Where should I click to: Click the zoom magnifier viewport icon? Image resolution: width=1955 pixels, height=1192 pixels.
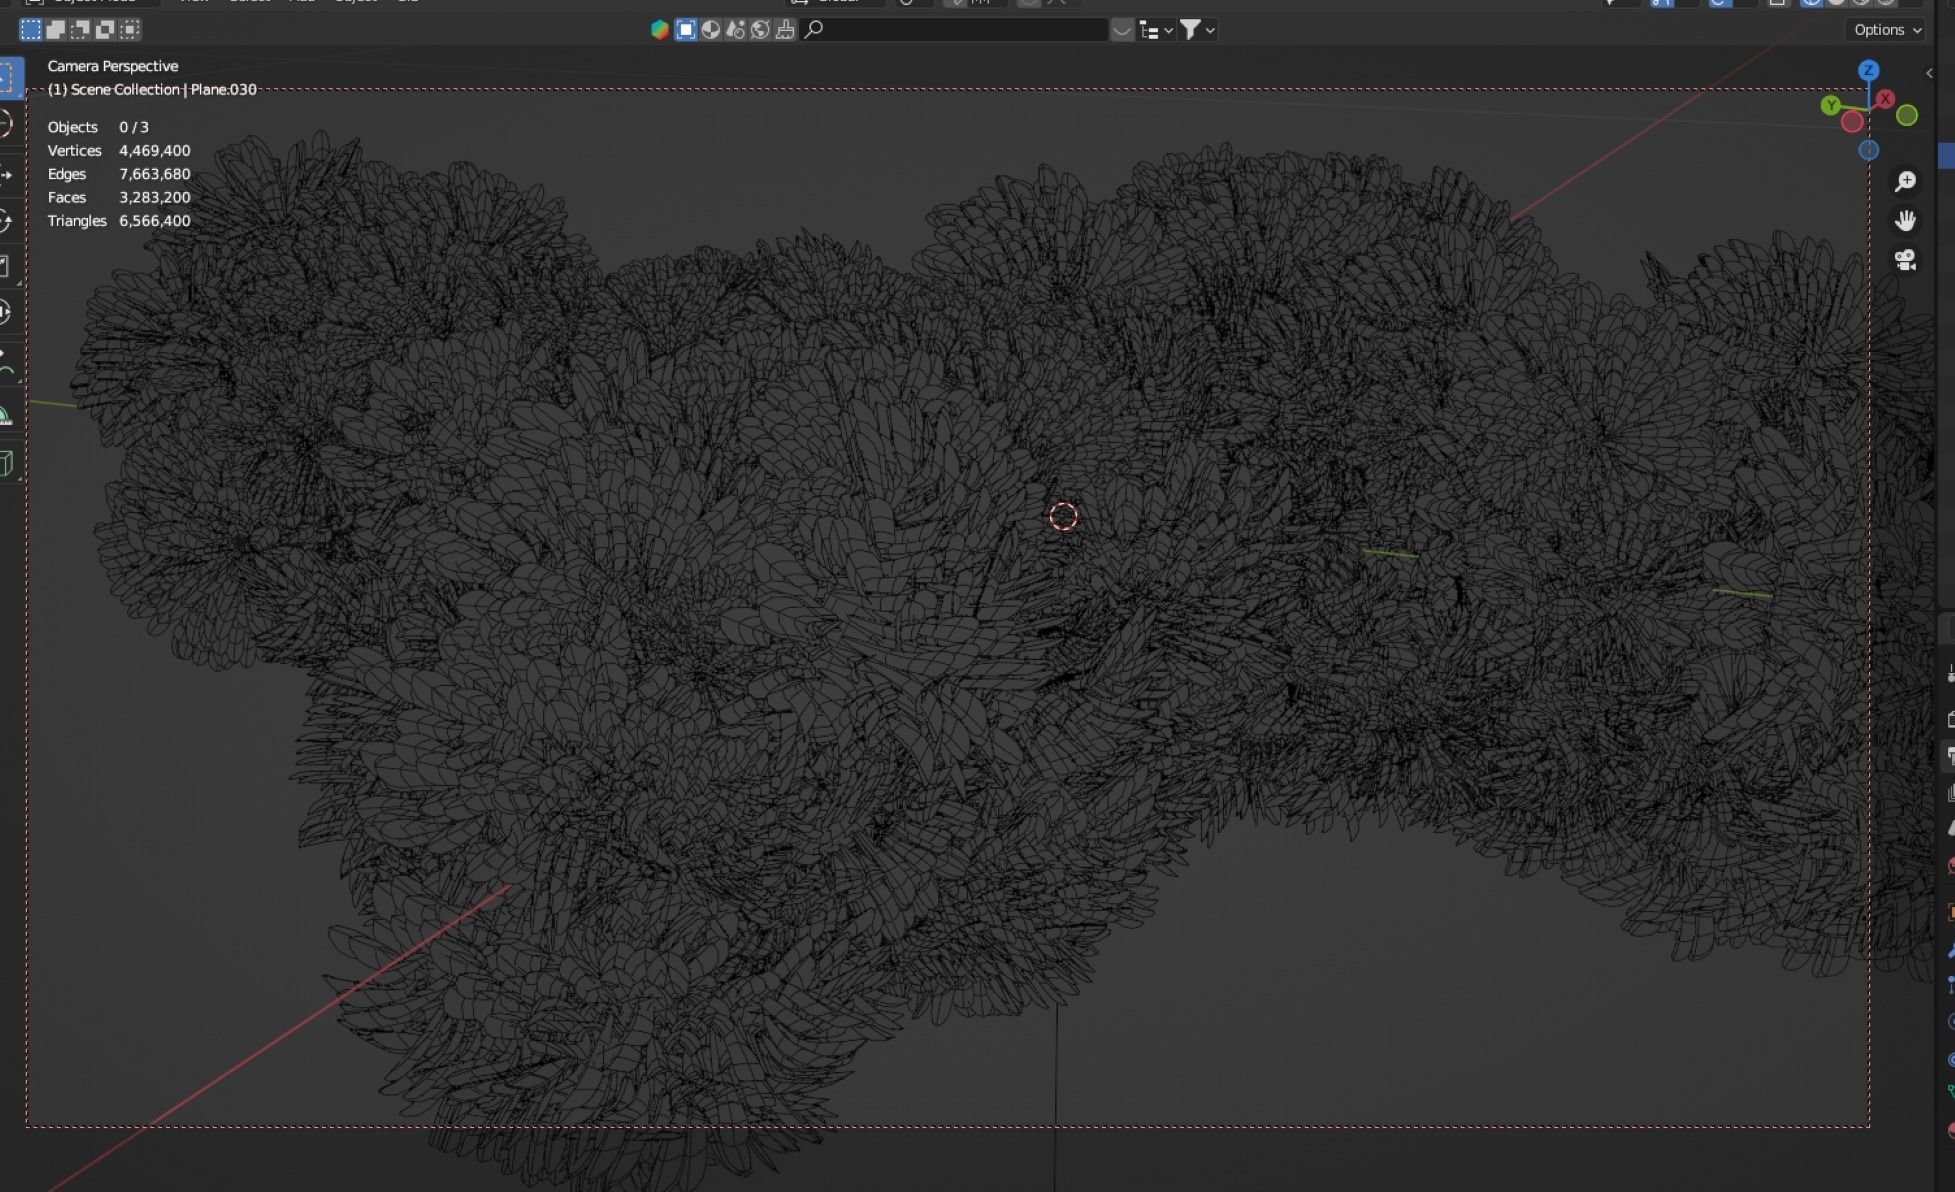pyautogui.click(x=1905, y=181)
